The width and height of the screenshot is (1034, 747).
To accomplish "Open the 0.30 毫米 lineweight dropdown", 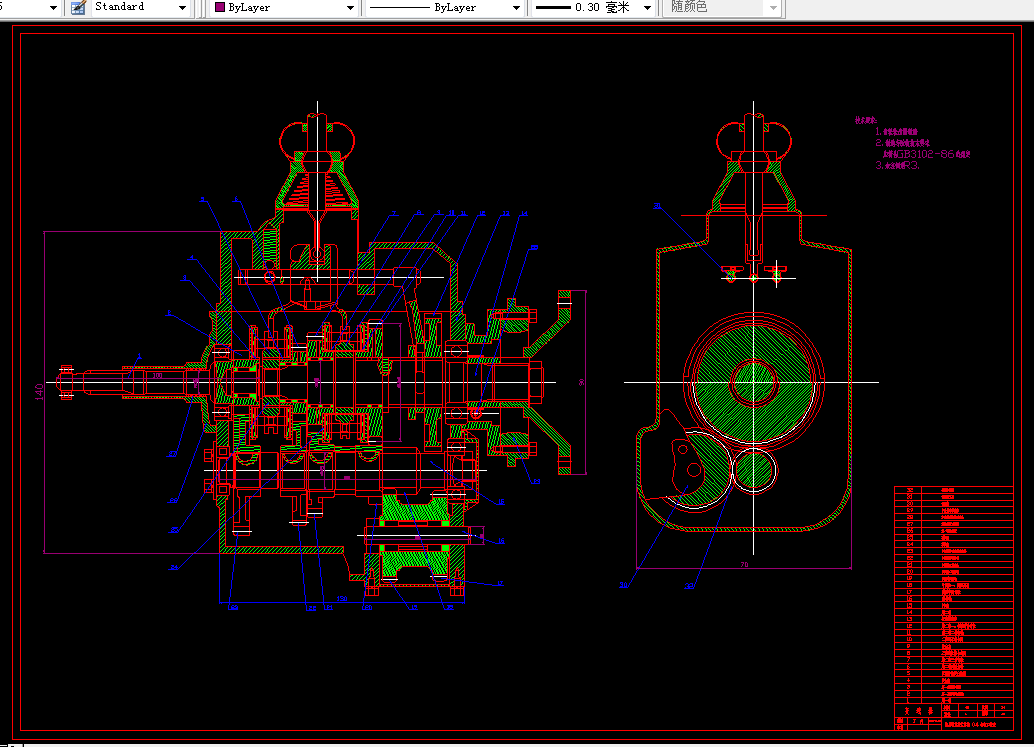I will (648, 8).
